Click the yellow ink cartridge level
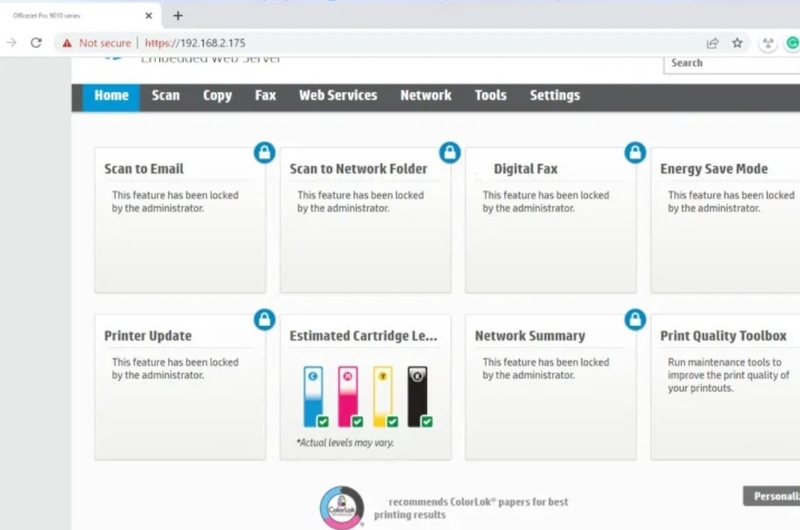Viewport: 800px width, 530px height. [x=383, y=396]
